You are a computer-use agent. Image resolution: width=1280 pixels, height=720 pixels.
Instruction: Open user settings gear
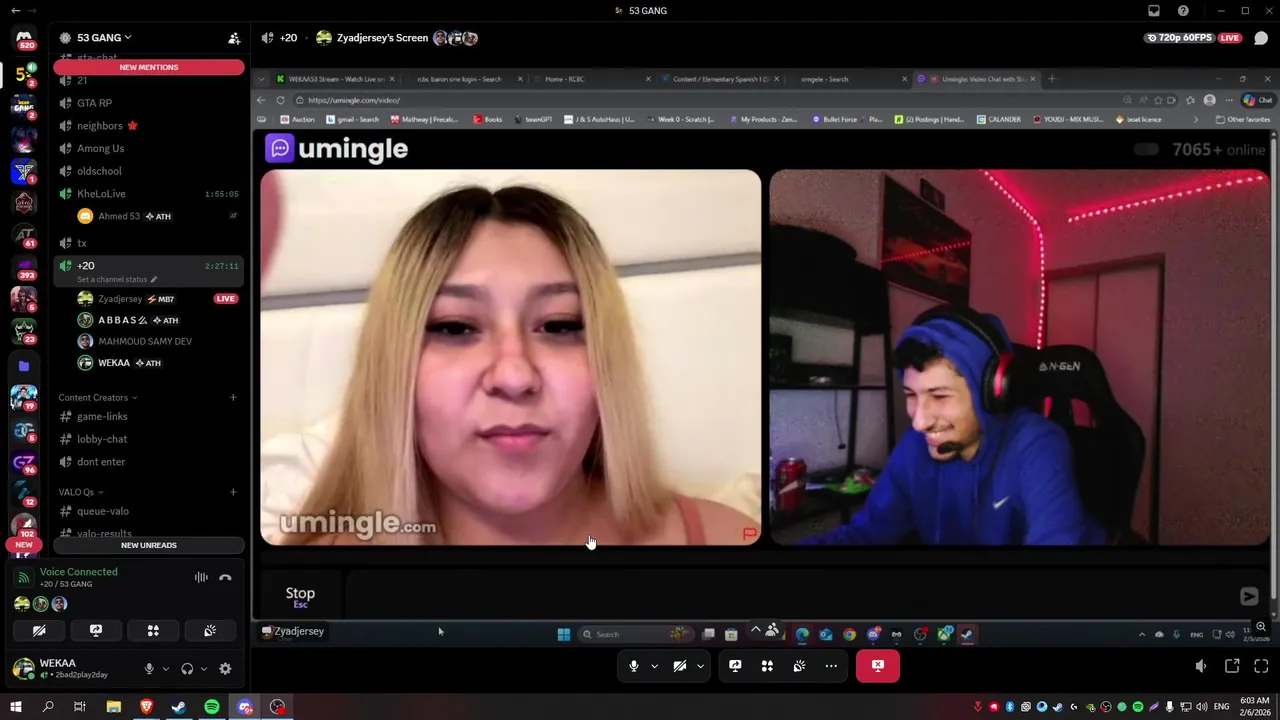(225, 669)
